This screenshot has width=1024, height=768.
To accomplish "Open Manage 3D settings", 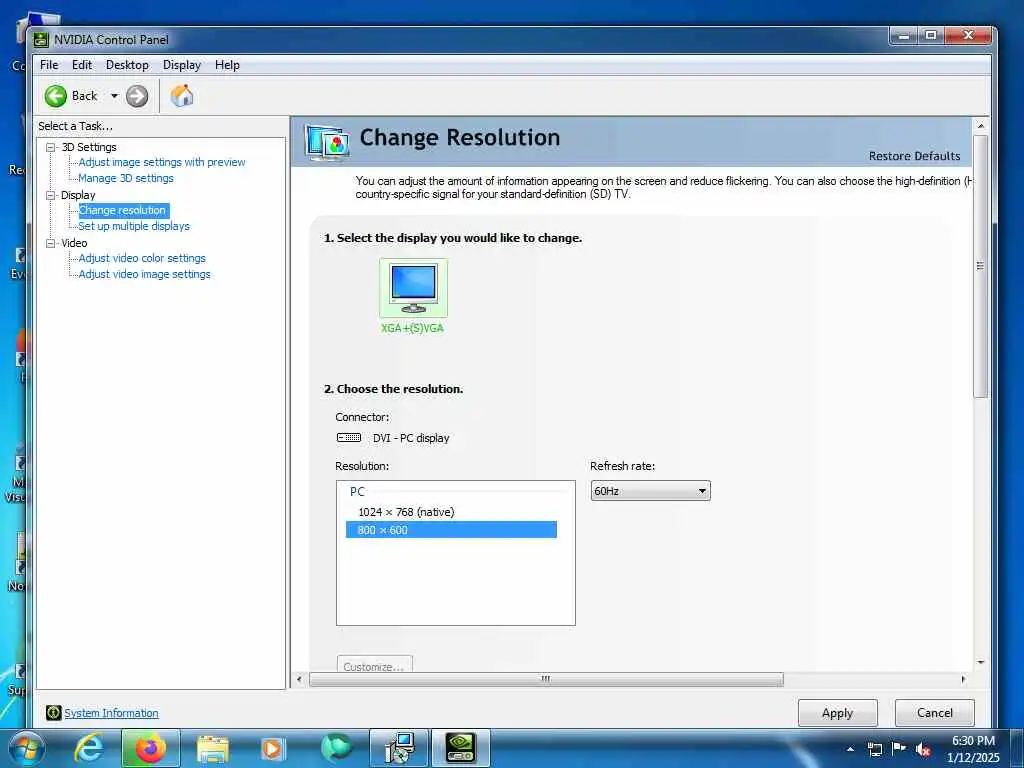I will coord(126,178).
